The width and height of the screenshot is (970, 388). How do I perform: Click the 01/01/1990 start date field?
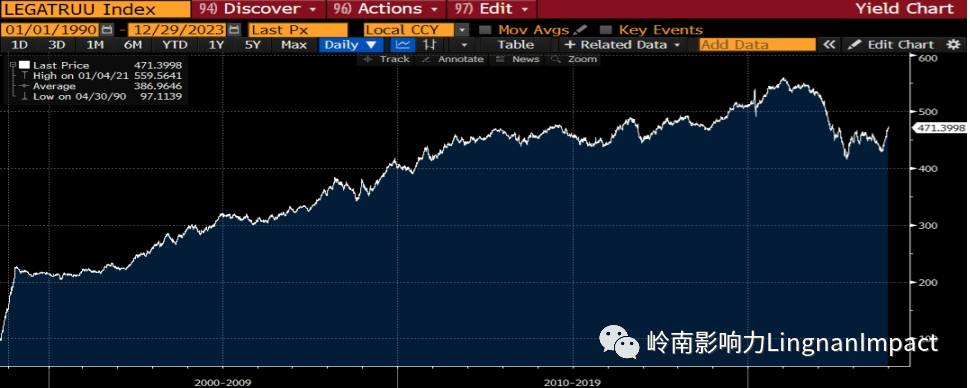click(49, 30)
